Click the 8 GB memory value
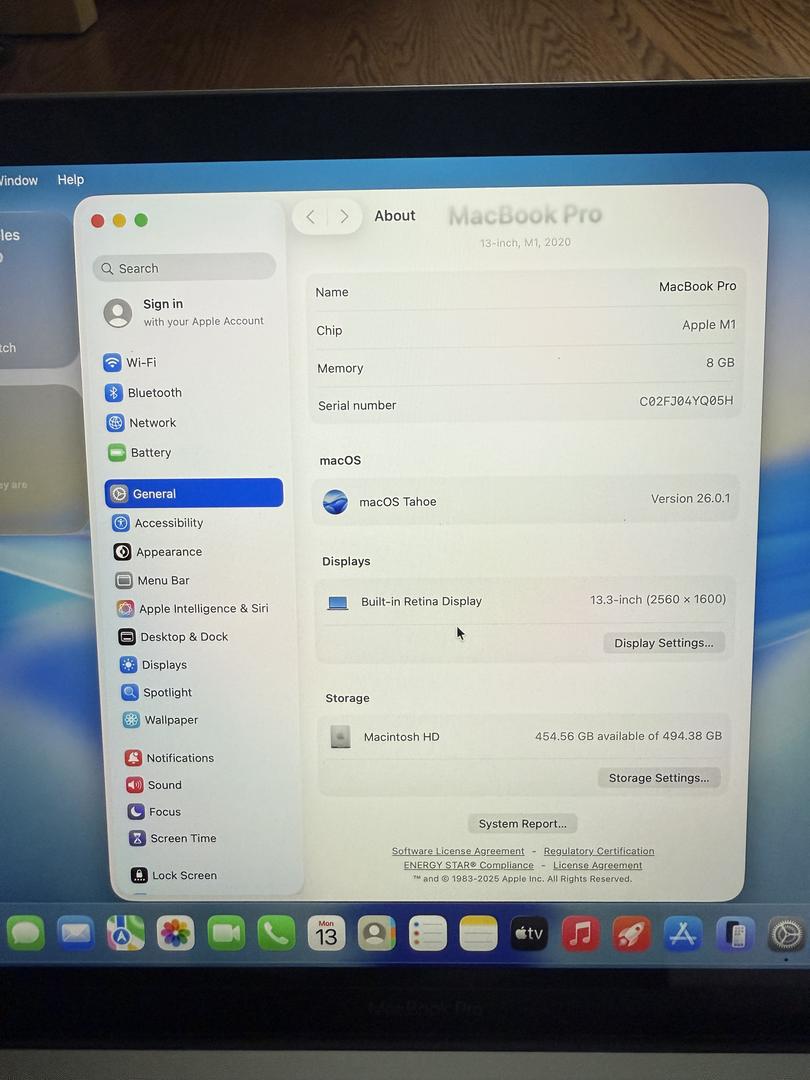This screenshot has height=1080, width=810. [x=720, y=362]
